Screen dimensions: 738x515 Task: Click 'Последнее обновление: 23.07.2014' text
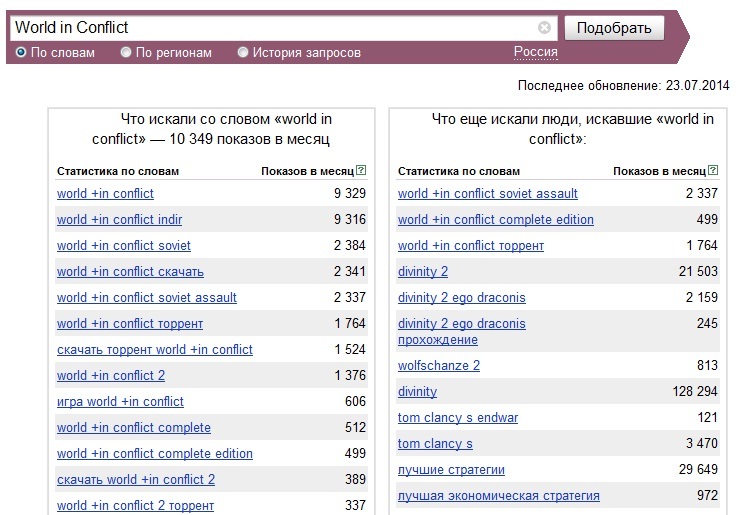pos(623,86)
